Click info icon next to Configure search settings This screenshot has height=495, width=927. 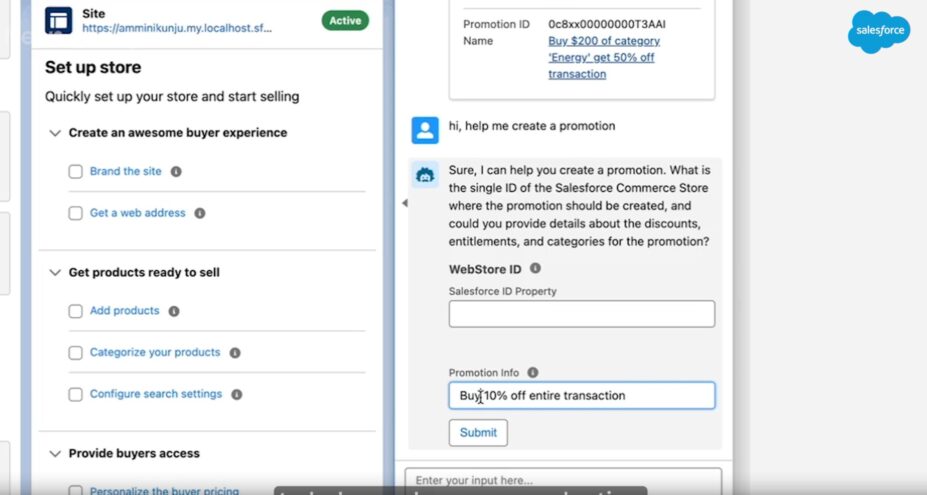237,394
